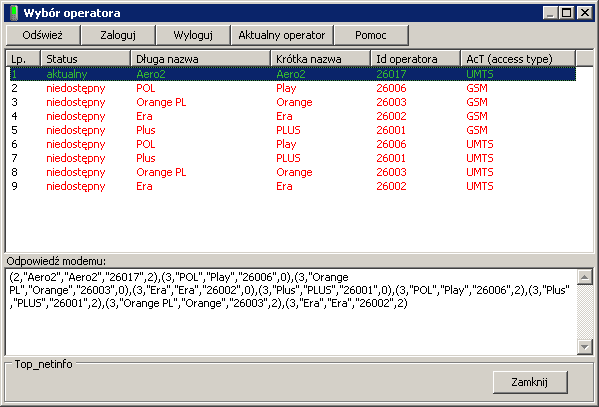
Task: Click short name PLUS in row 7
Action: [288, 158]
